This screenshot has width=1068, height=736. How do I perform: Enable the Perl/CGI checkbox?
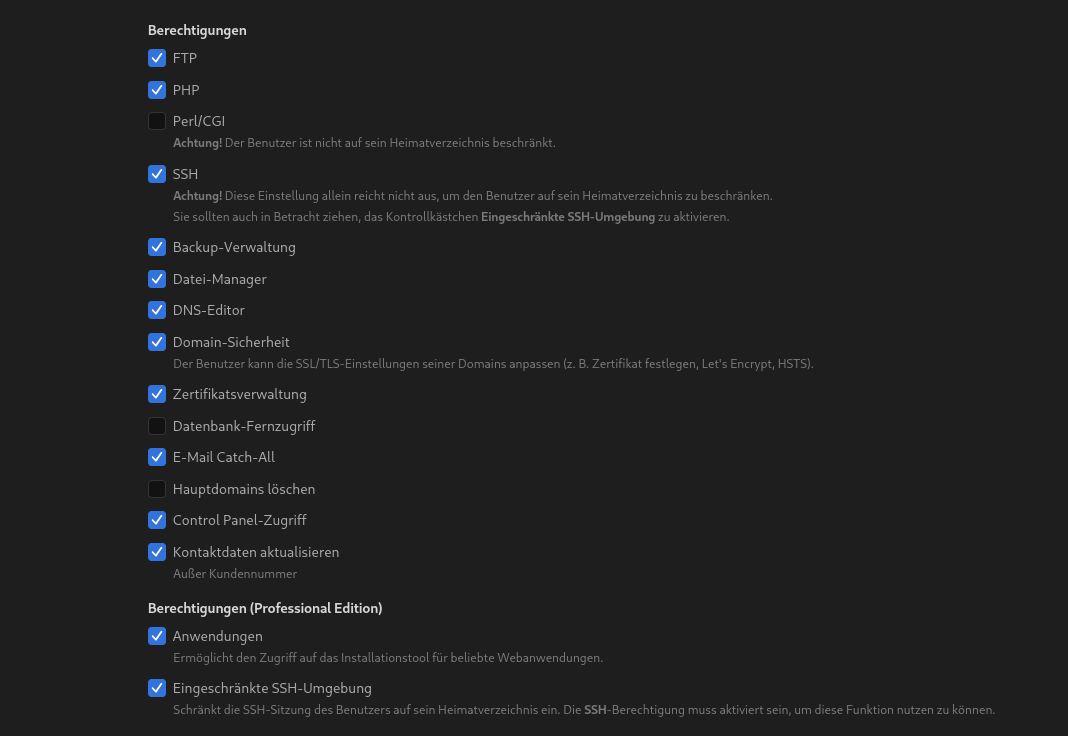[157, 121]
